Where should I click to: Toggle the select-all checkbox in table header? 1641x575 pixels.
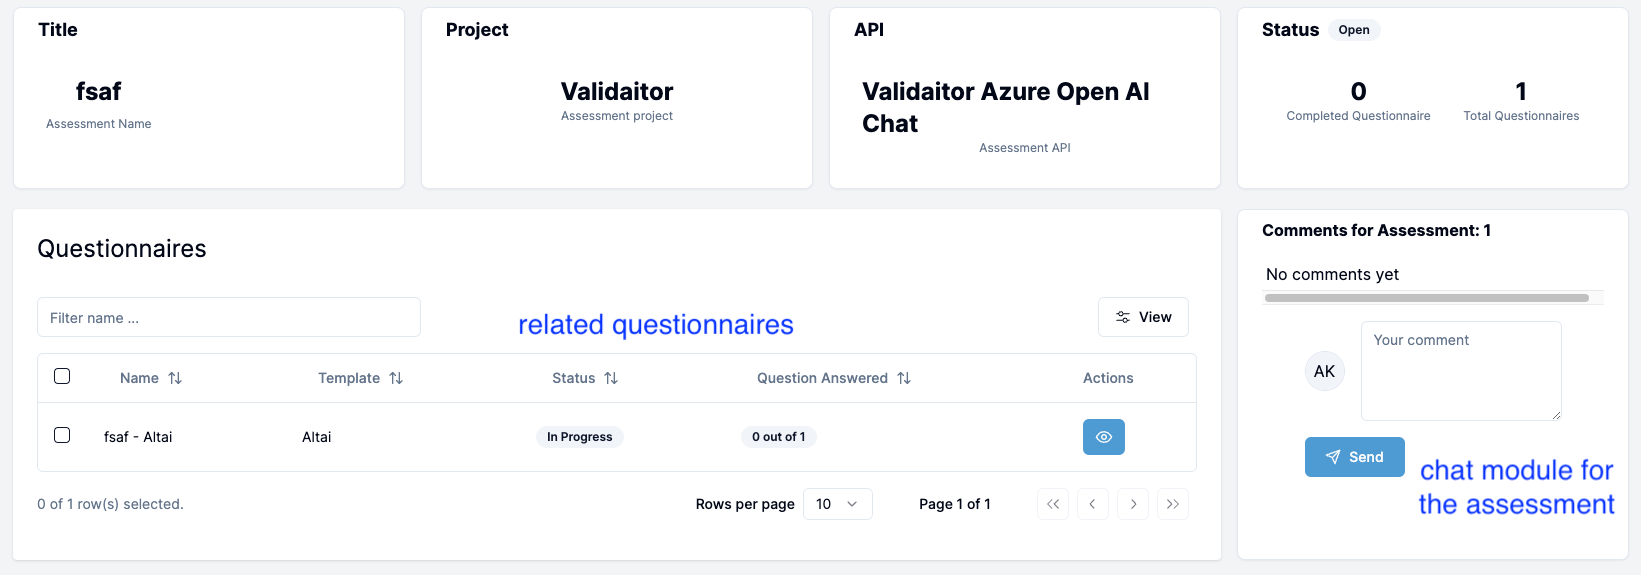pos(62,376)
